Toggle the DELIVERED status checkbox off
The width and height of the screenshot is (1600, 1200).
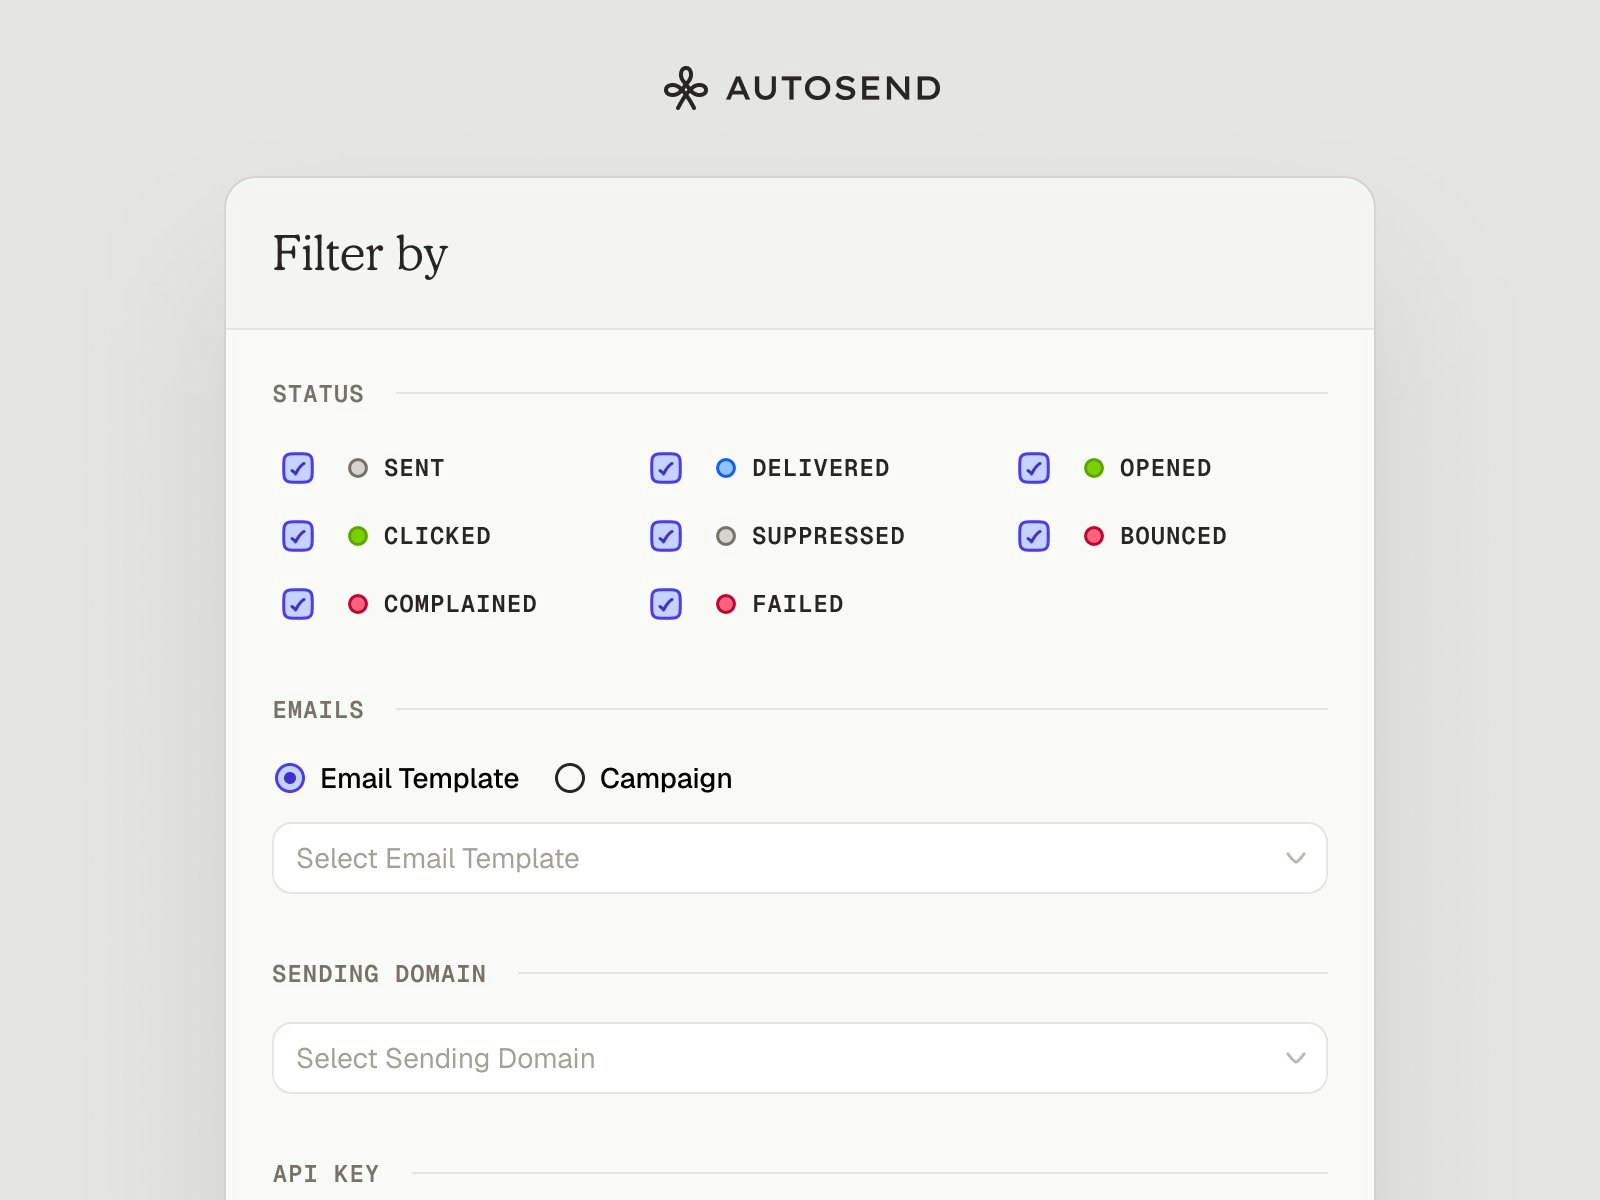(665, 468)
